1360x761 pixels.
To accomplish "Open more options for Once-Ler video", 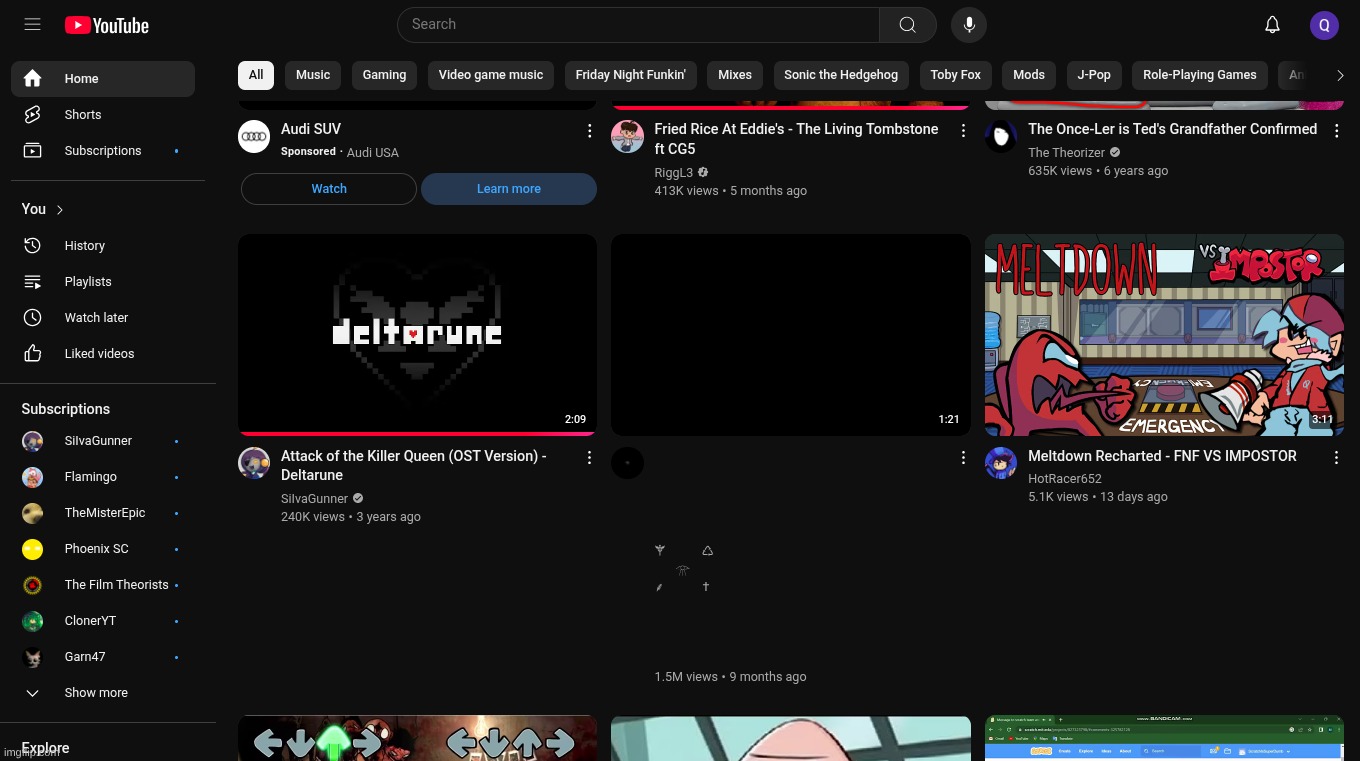I will (1336, 131).
